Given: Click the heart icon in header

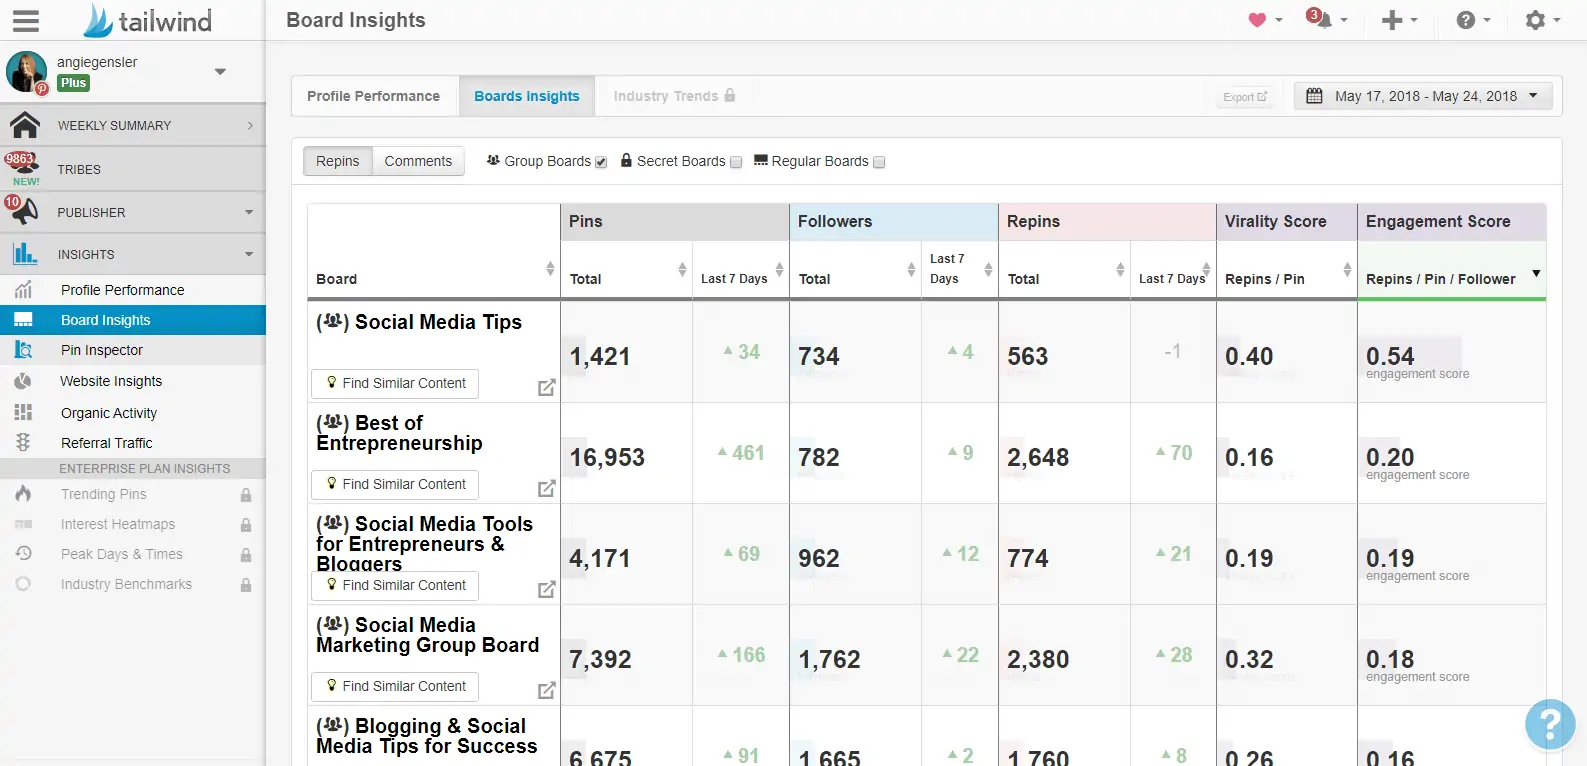Looking at the screenshot, I should tap(1257, 20).
